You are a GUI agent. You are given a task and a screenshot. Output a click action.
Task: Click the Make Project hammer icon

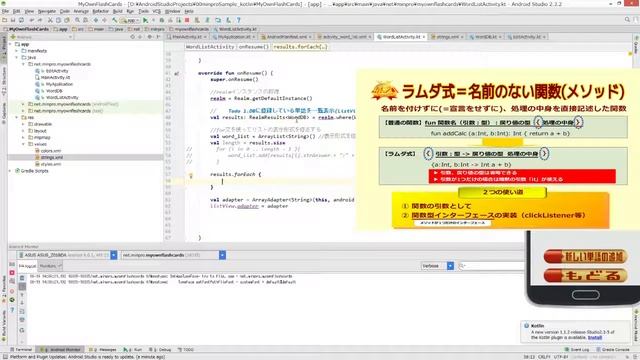[x=115, y=20]
